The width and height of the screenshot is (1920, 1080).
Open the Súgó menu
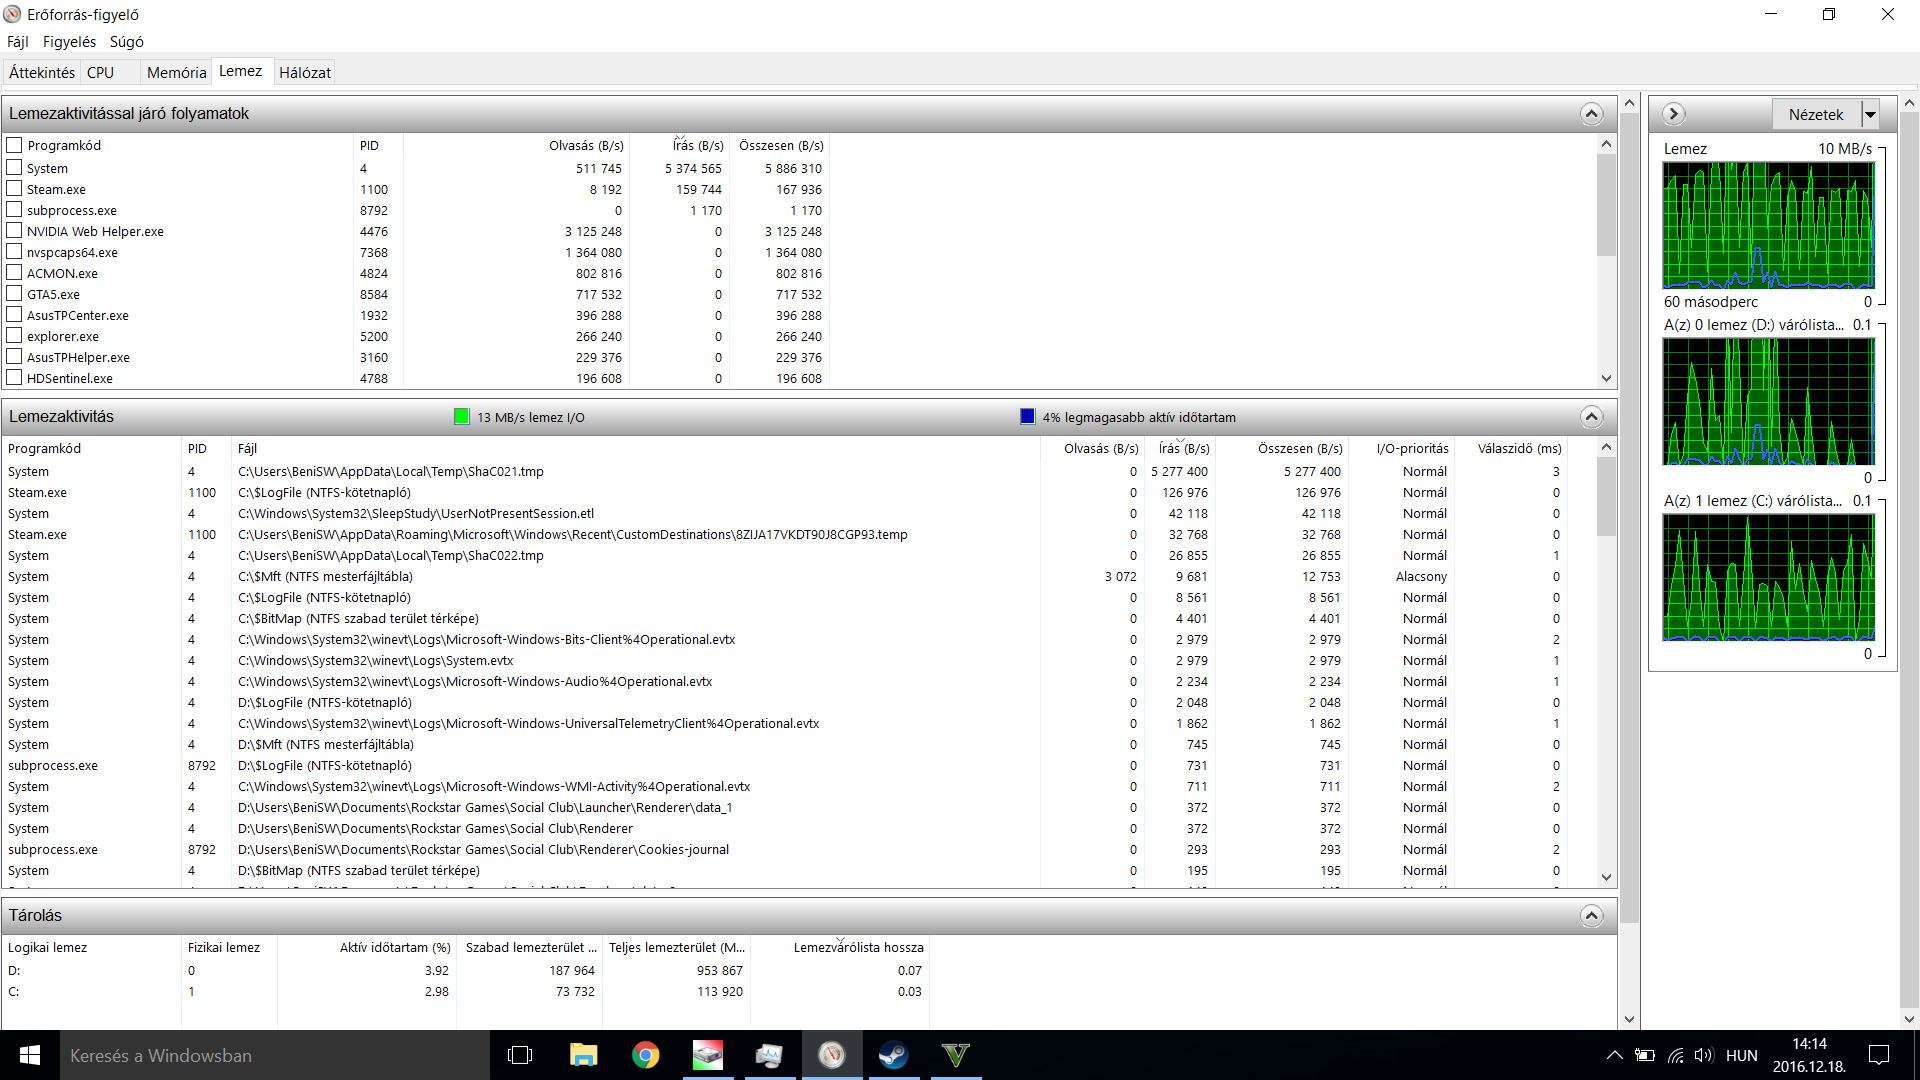point(127,42)
